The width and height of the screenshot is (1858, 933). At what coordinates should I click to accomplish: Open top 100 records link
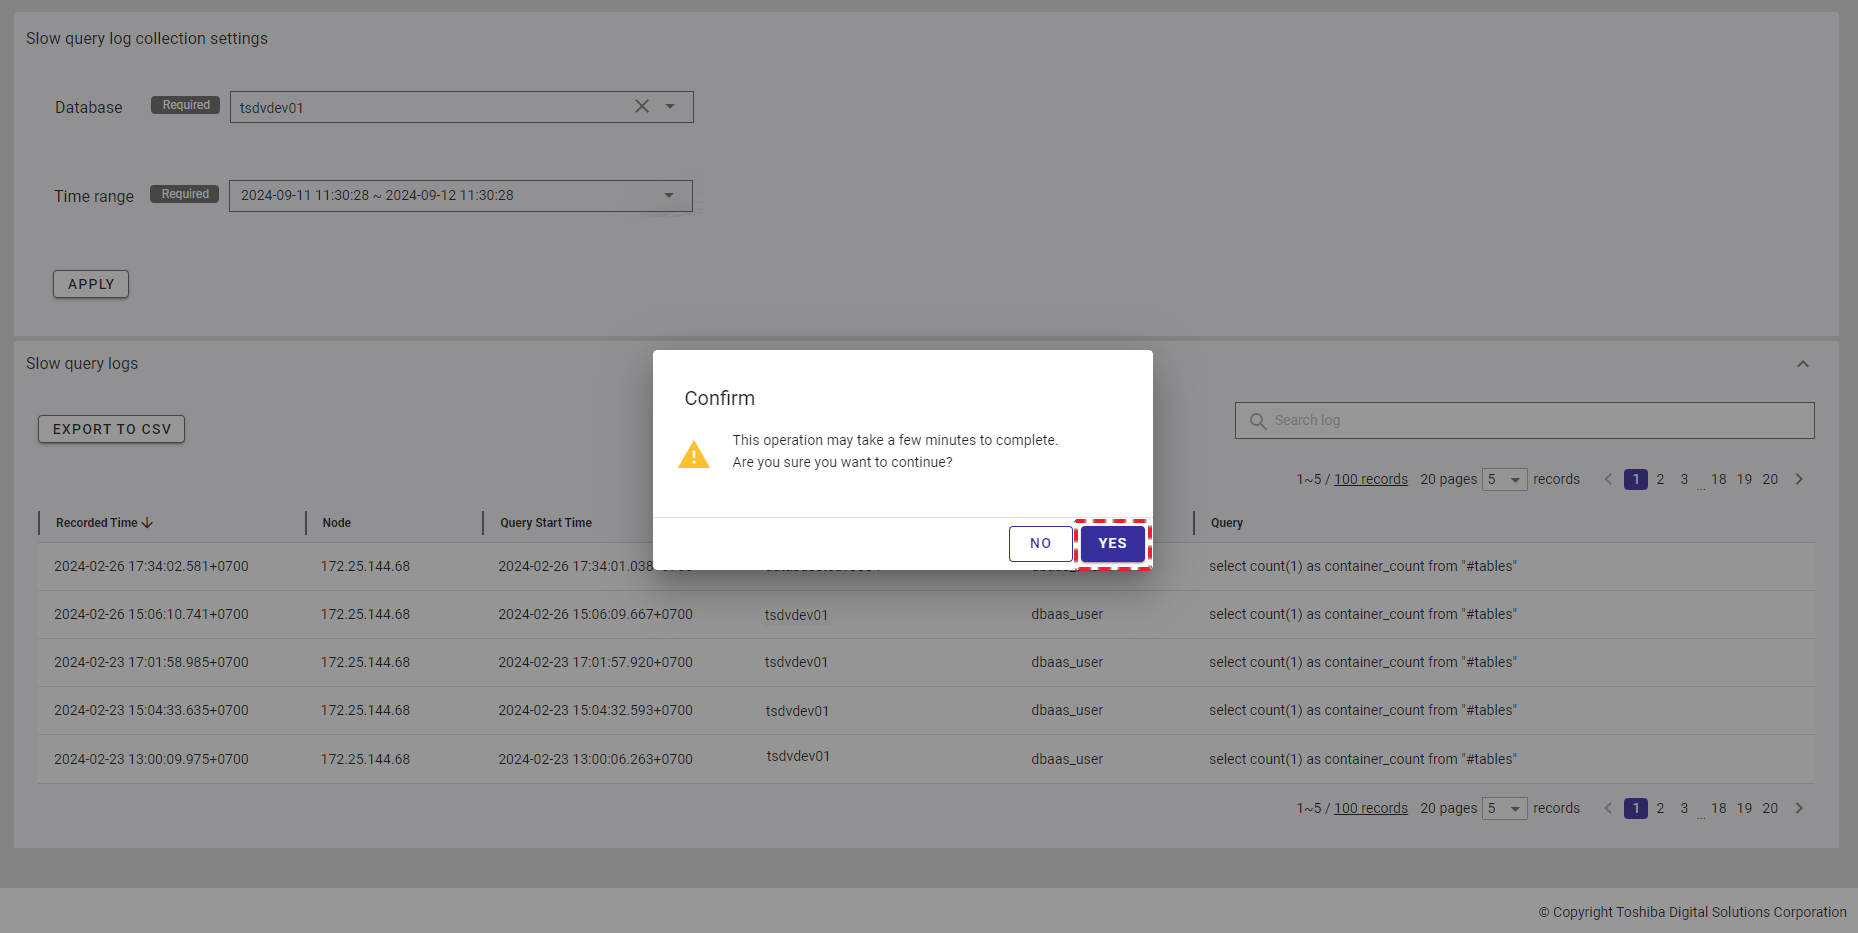[x=1370, y=480]
